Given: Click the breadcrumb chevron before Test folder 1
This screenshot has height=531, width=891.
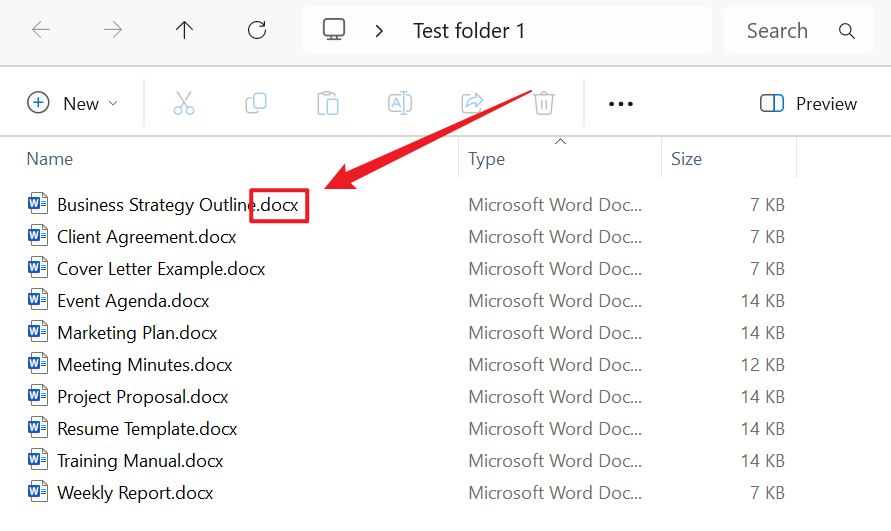Looking at the screenshot, I should 379,30.
